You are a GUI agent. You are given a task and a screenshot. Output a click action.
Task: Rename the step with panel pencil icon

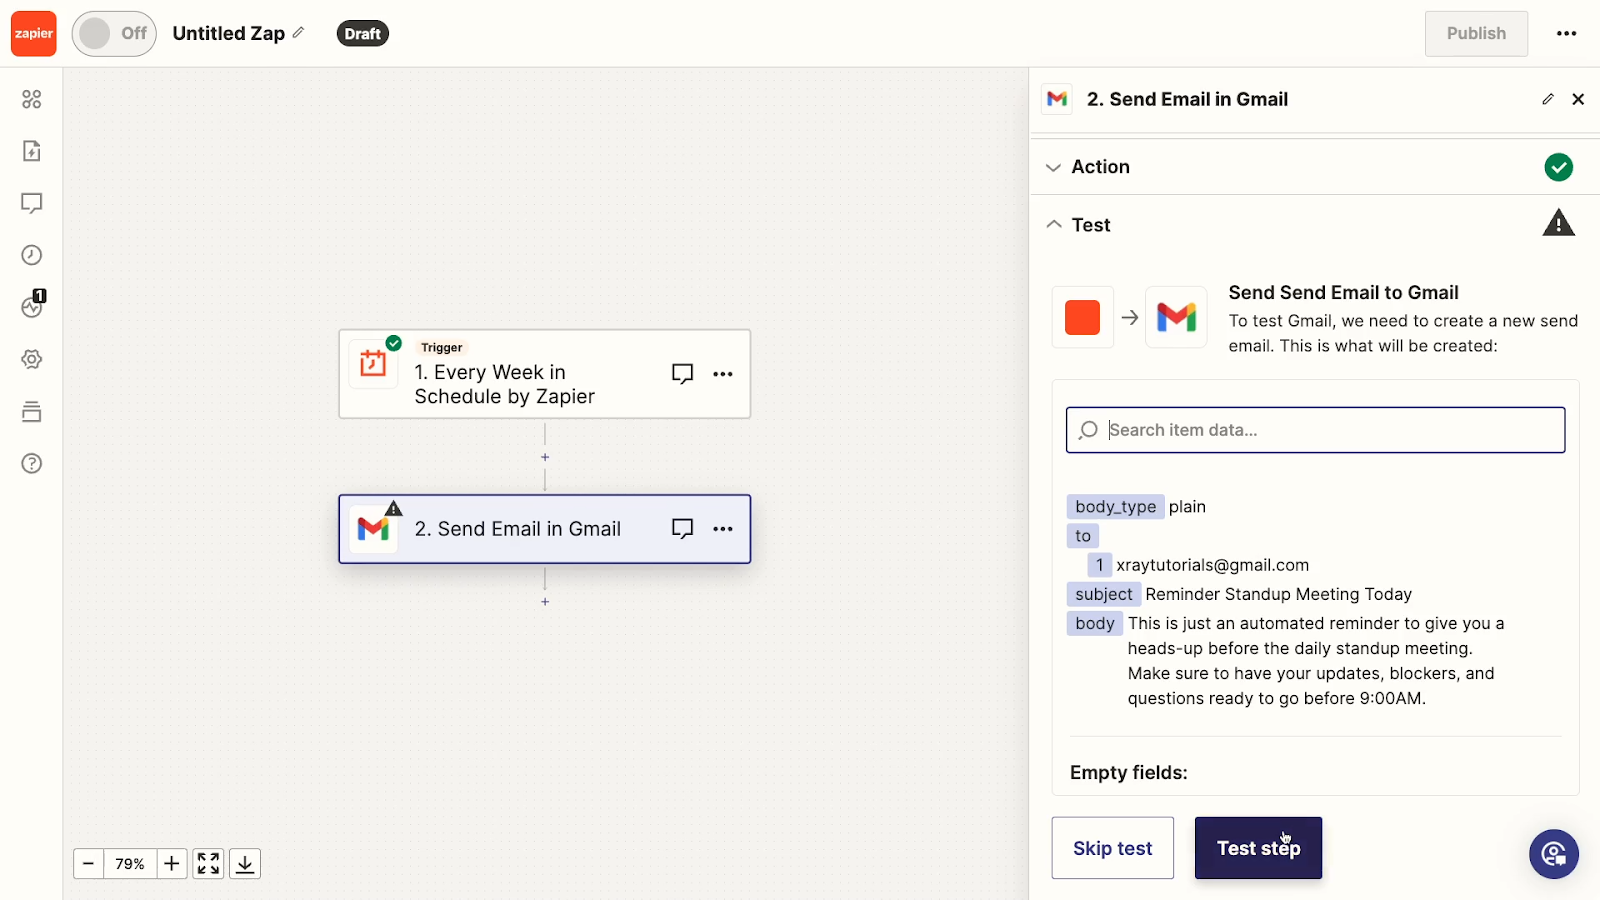click(1548, 99)
